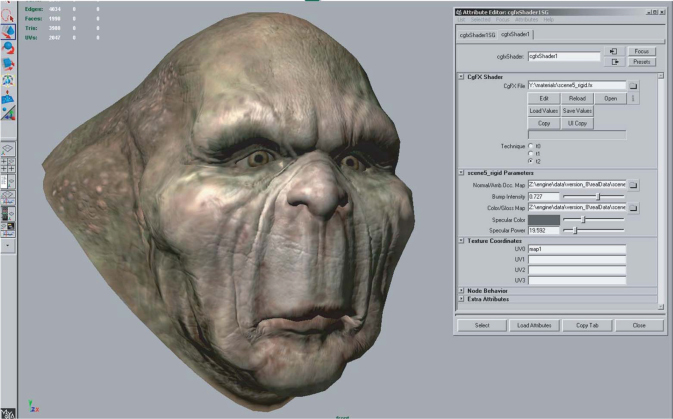The image size is (673, 419).
Task: Click the folder icon next to CgFX File
Action: tap(633, 87)
